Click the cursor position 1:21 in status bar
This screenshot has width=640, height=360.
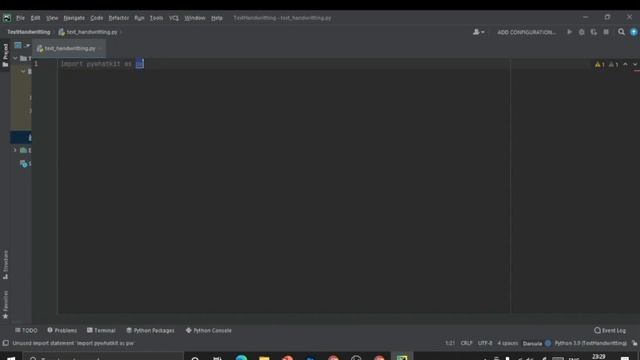pyautogui.click(x=450, y=343)
